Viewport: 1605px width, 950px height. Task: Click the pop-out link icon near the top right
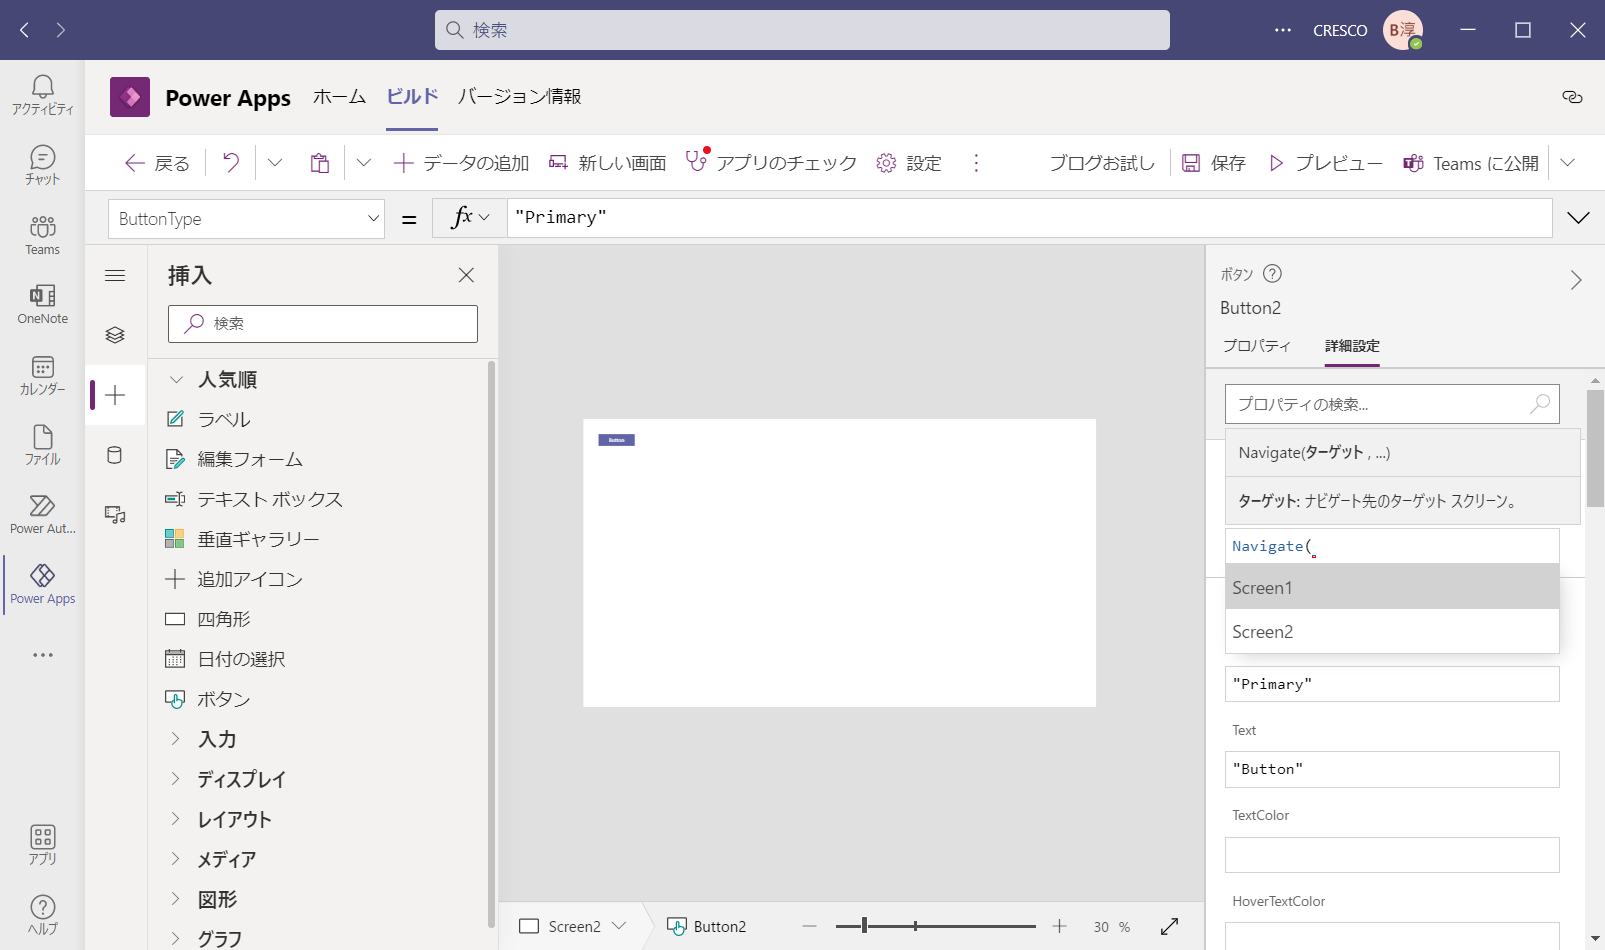(x=1572, y=97)
